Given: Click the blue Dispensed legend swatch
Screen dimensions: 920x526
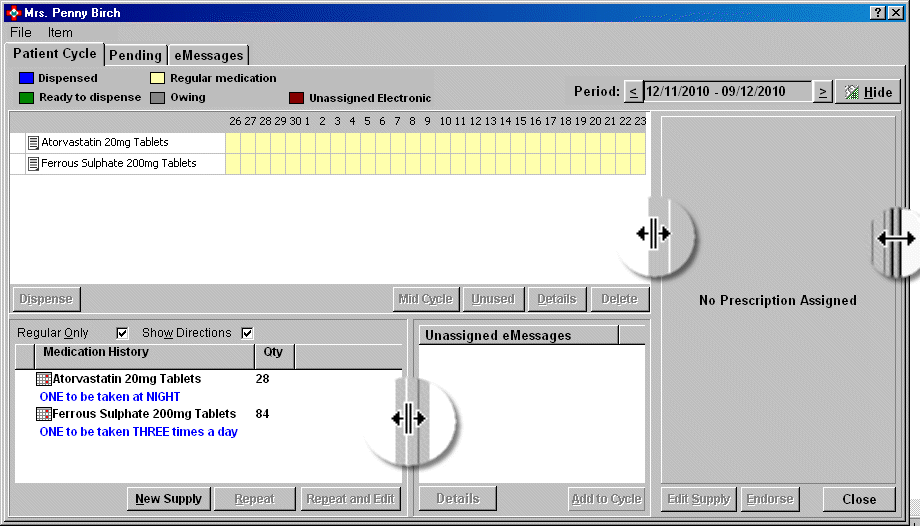Looking at the screenshot, I should pos(25,78).
